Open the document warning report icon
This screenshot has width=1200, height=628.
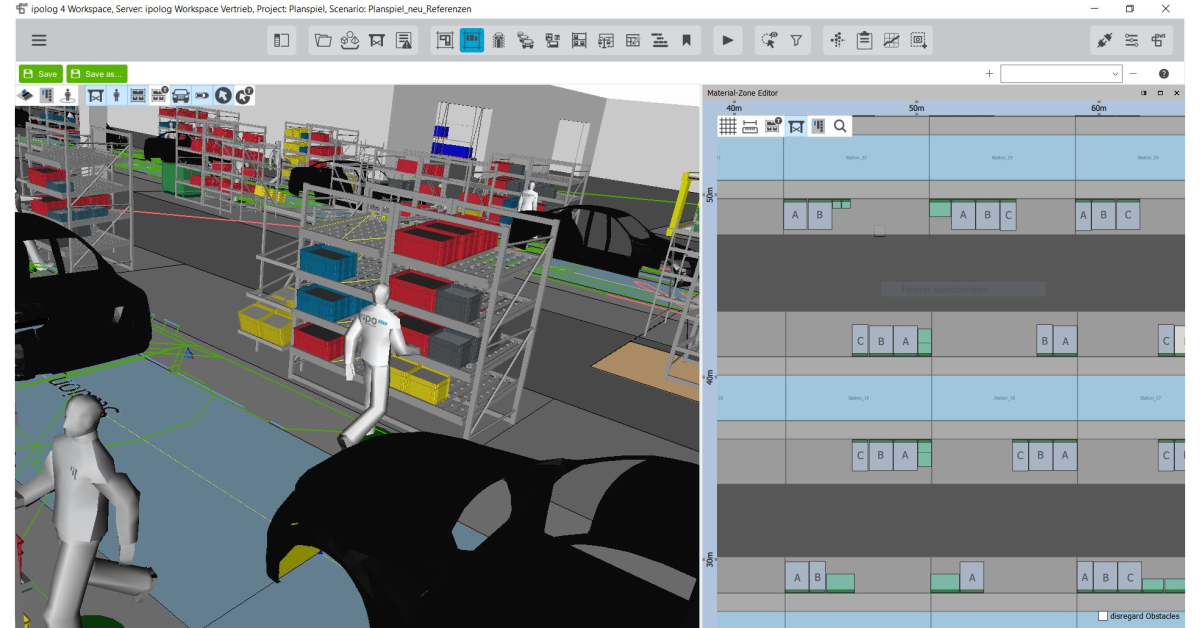(404, 41)
